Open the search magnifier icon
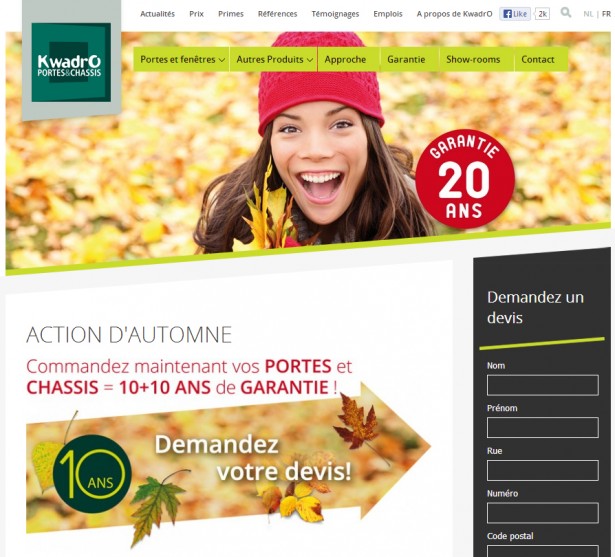The image size is (615, 557). coord(566,13)
